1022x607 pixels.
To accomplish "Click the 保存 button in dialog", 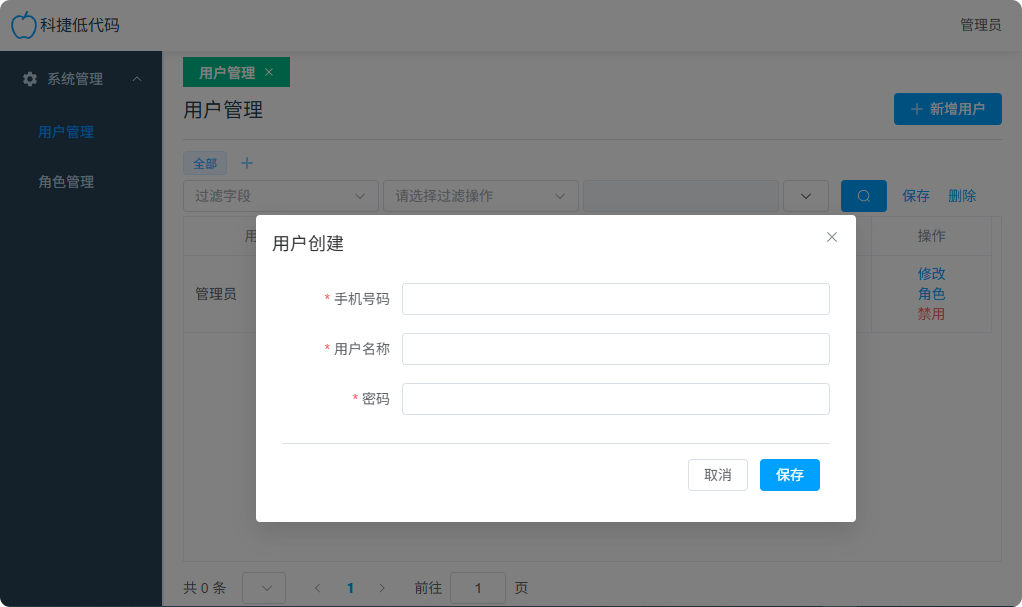I will coord(789,475).
